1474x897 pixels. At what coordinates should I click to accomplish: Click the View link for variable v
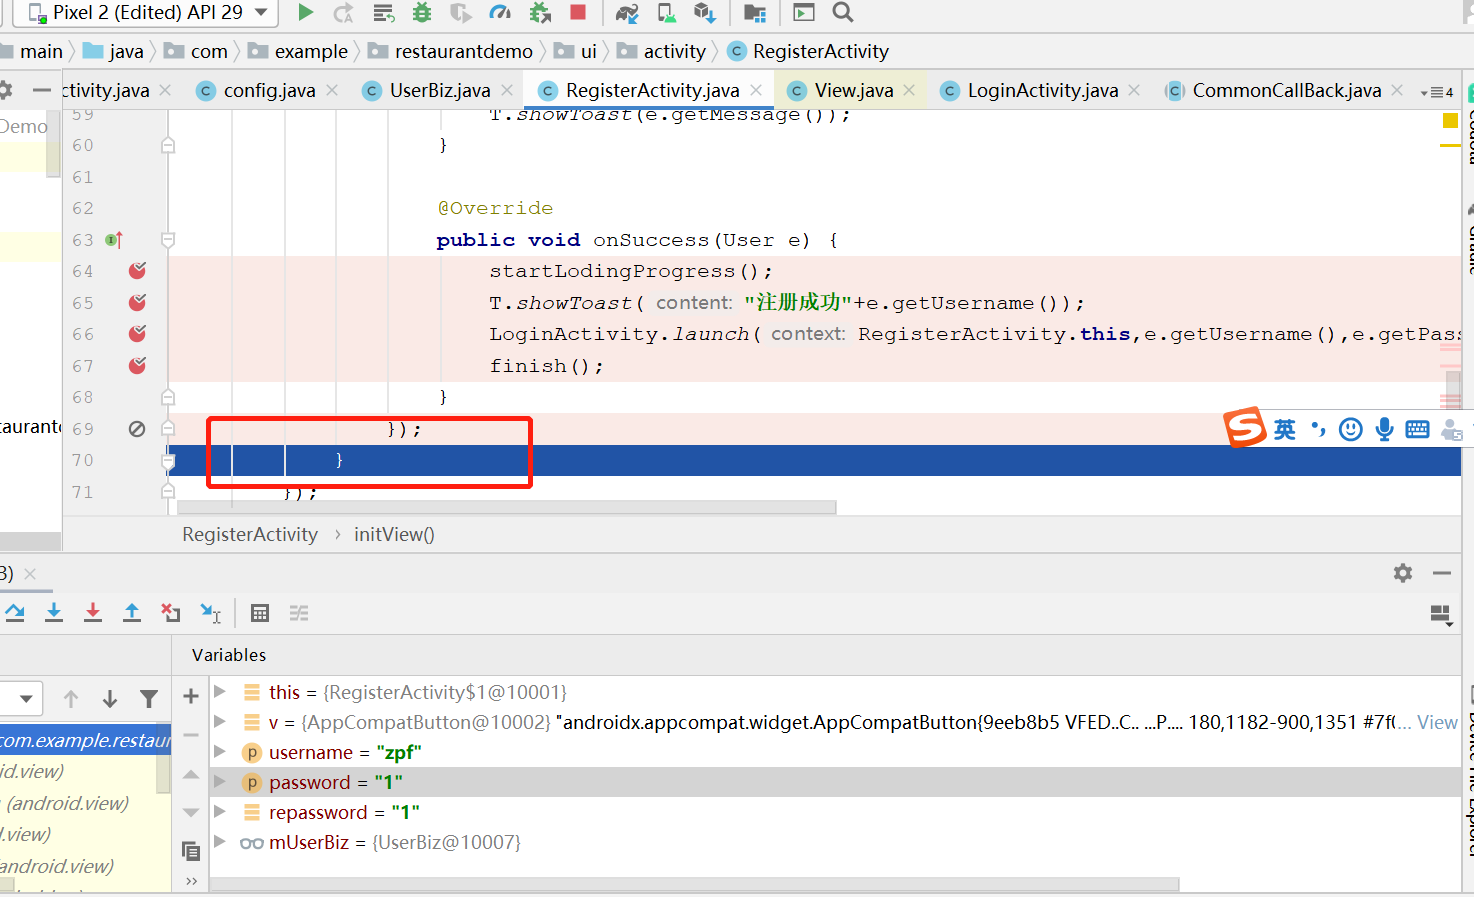(x=1437, y=722)
